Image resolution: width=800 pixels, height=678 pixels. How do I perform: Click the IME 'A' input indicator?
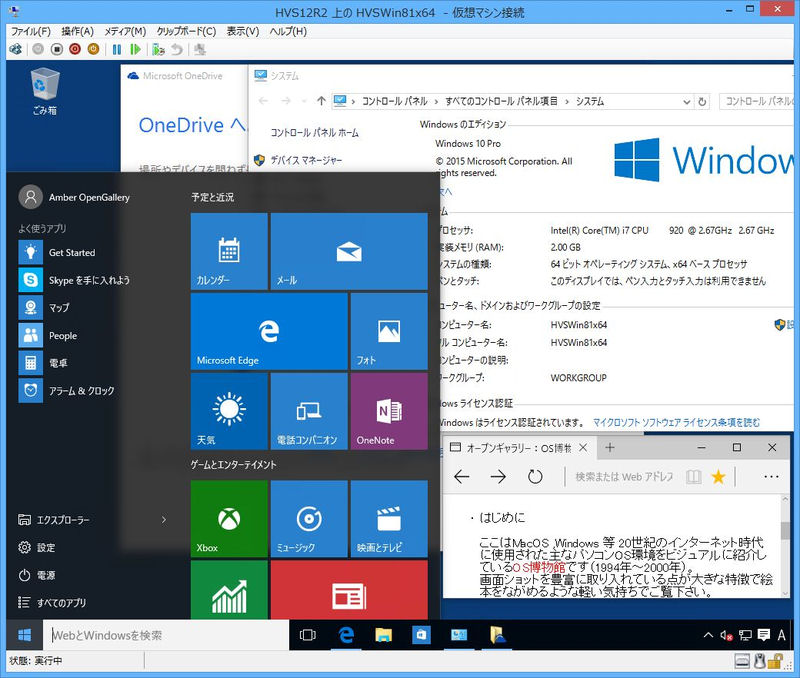781,635
